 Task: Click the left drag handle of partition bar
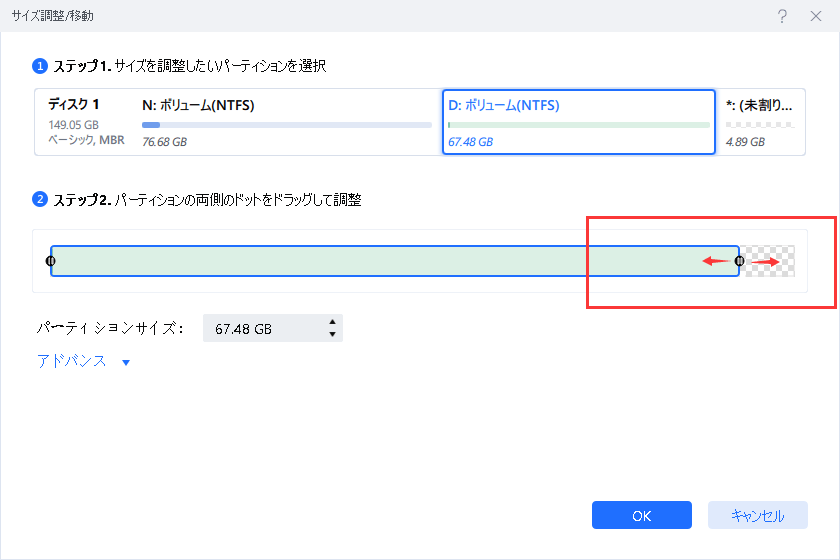pyautogui.click(x=51, y=261)
